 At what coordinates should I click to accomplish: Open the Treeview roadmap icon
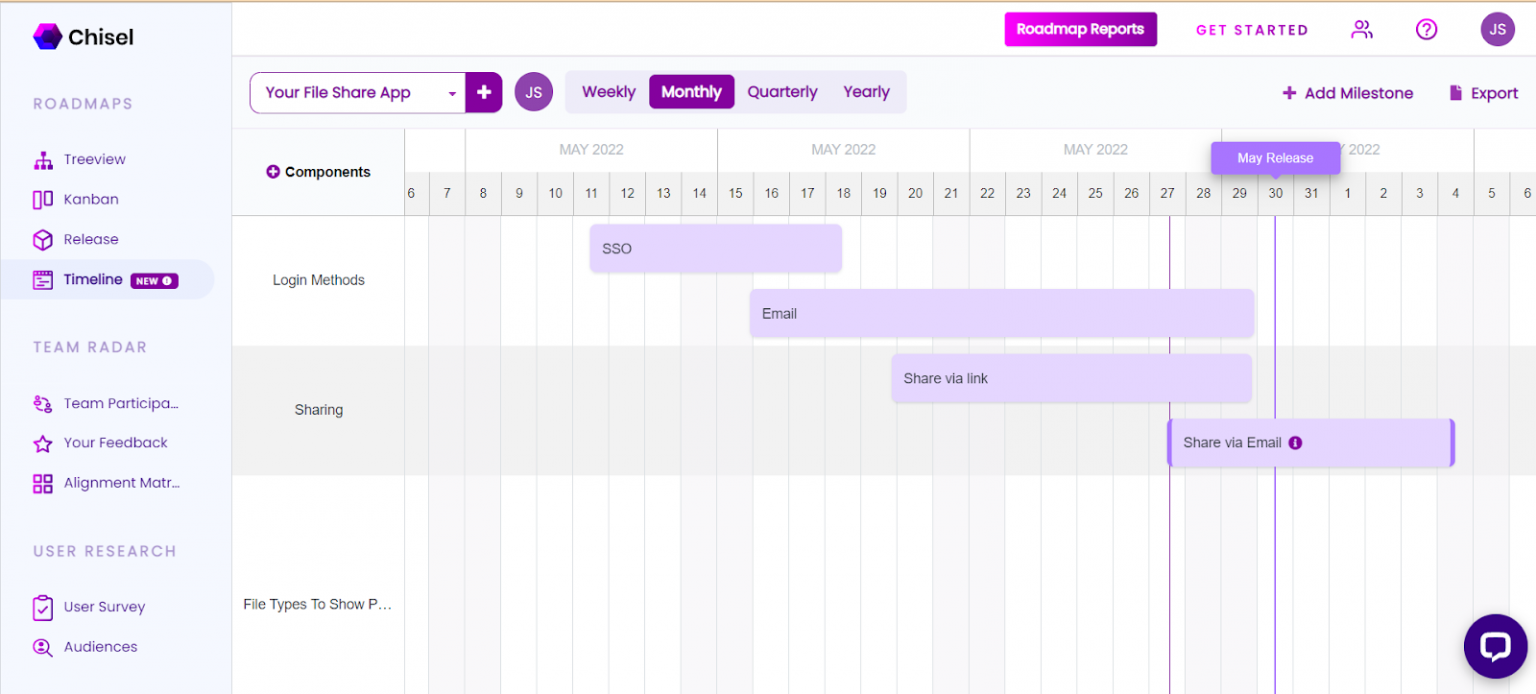point(43,160)
